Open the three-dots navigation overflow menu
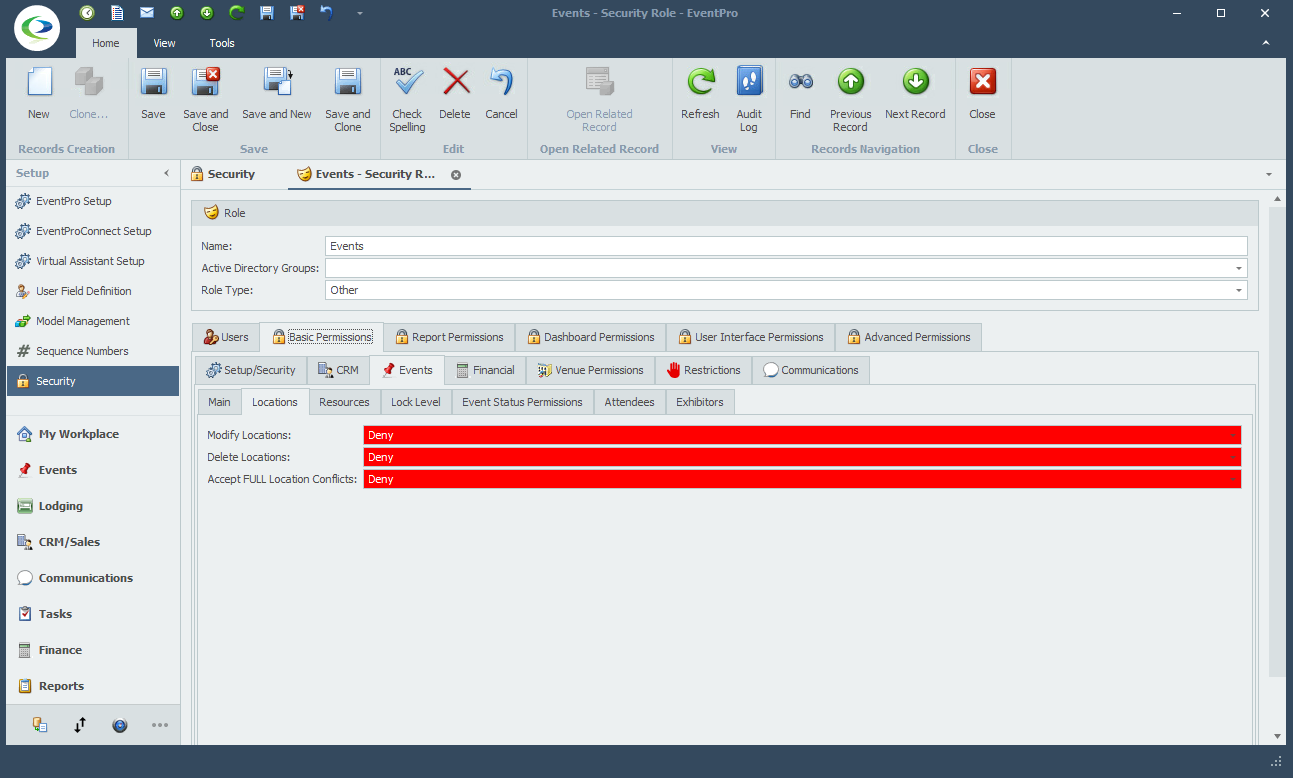The image size is (1293, 778). [160, 725]
